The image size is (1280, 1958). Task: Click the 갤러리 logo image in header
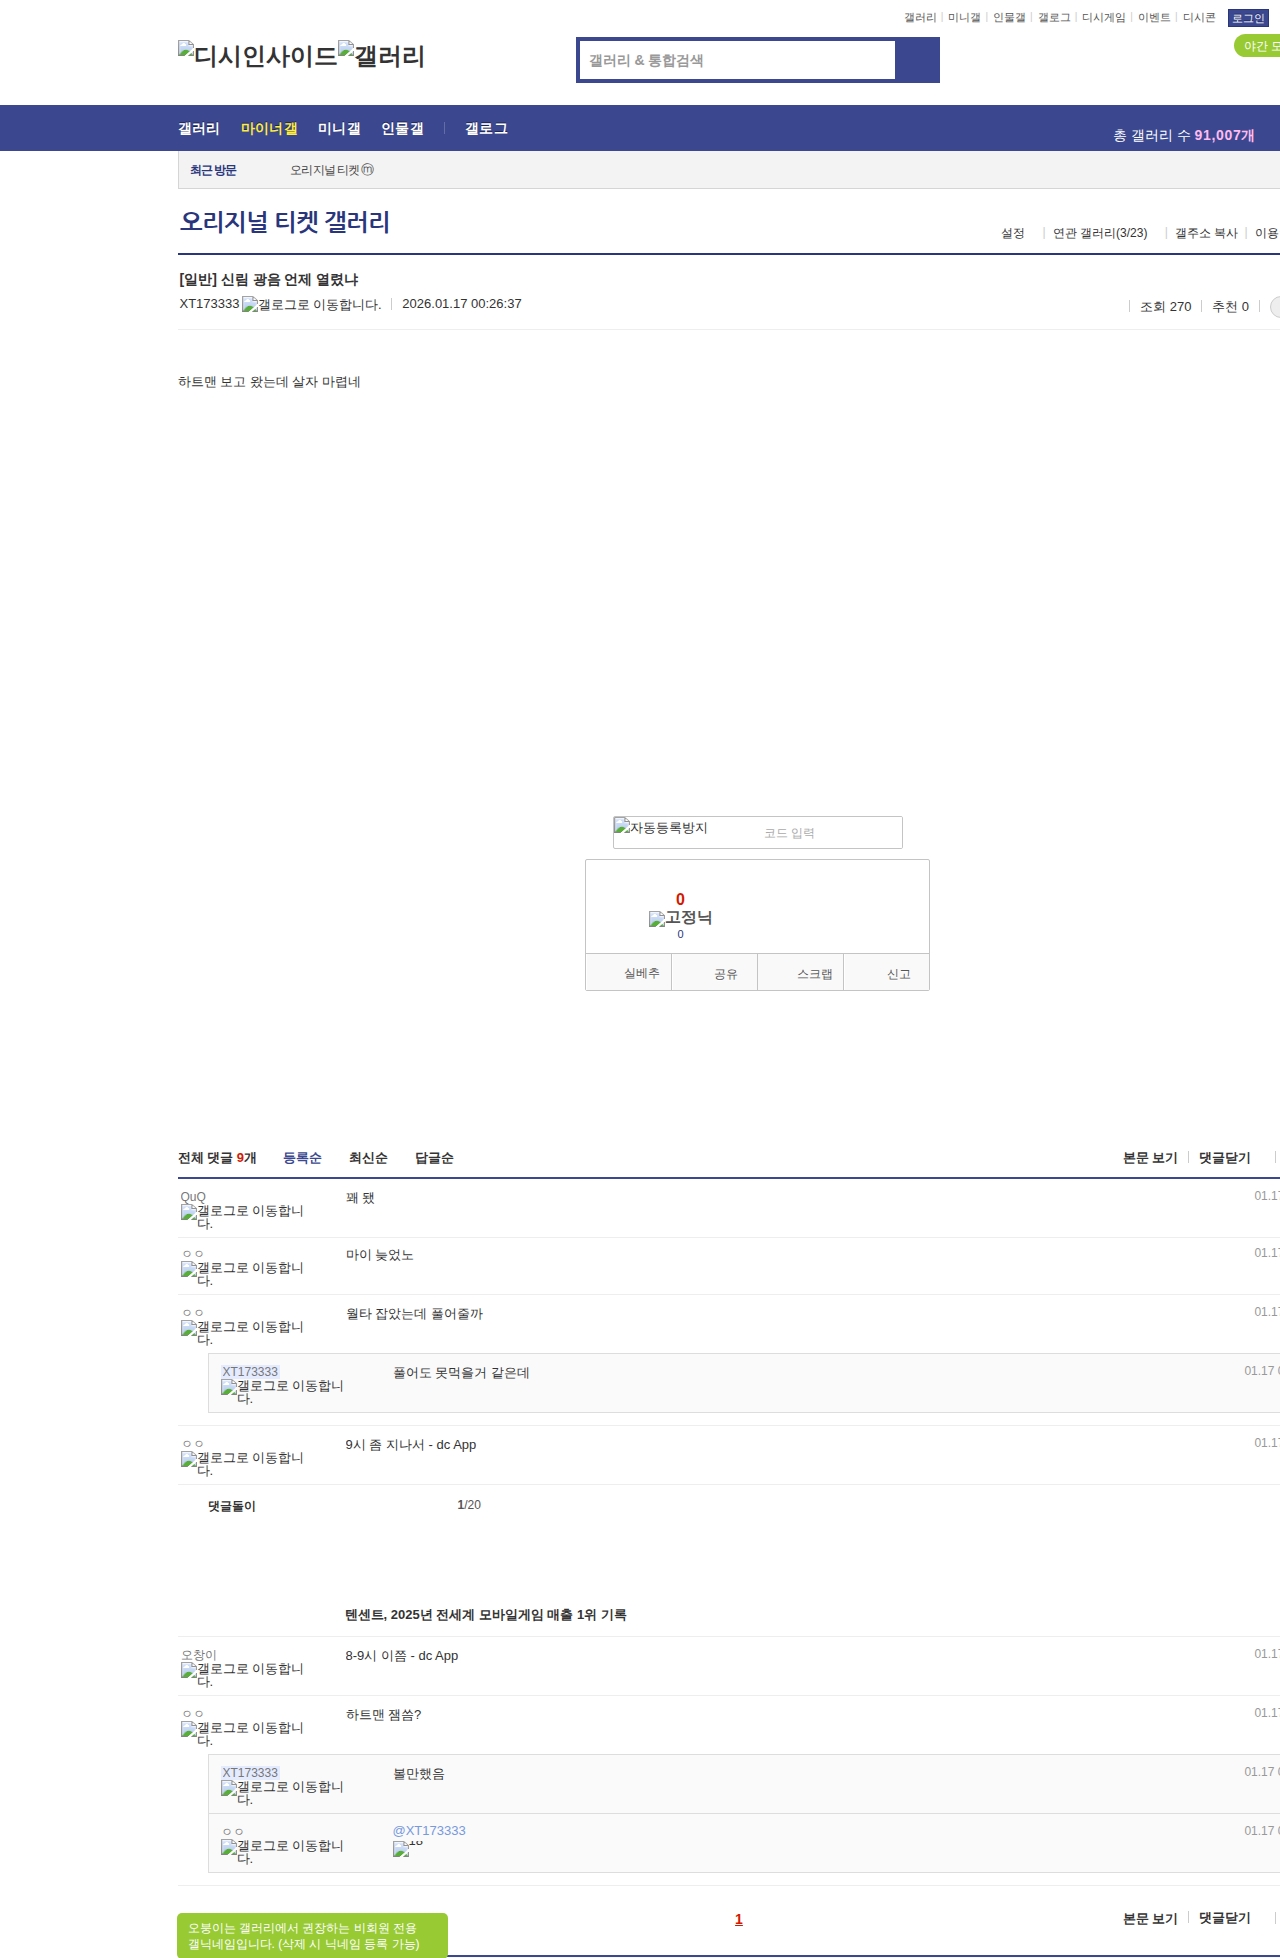tap(382, 55)
